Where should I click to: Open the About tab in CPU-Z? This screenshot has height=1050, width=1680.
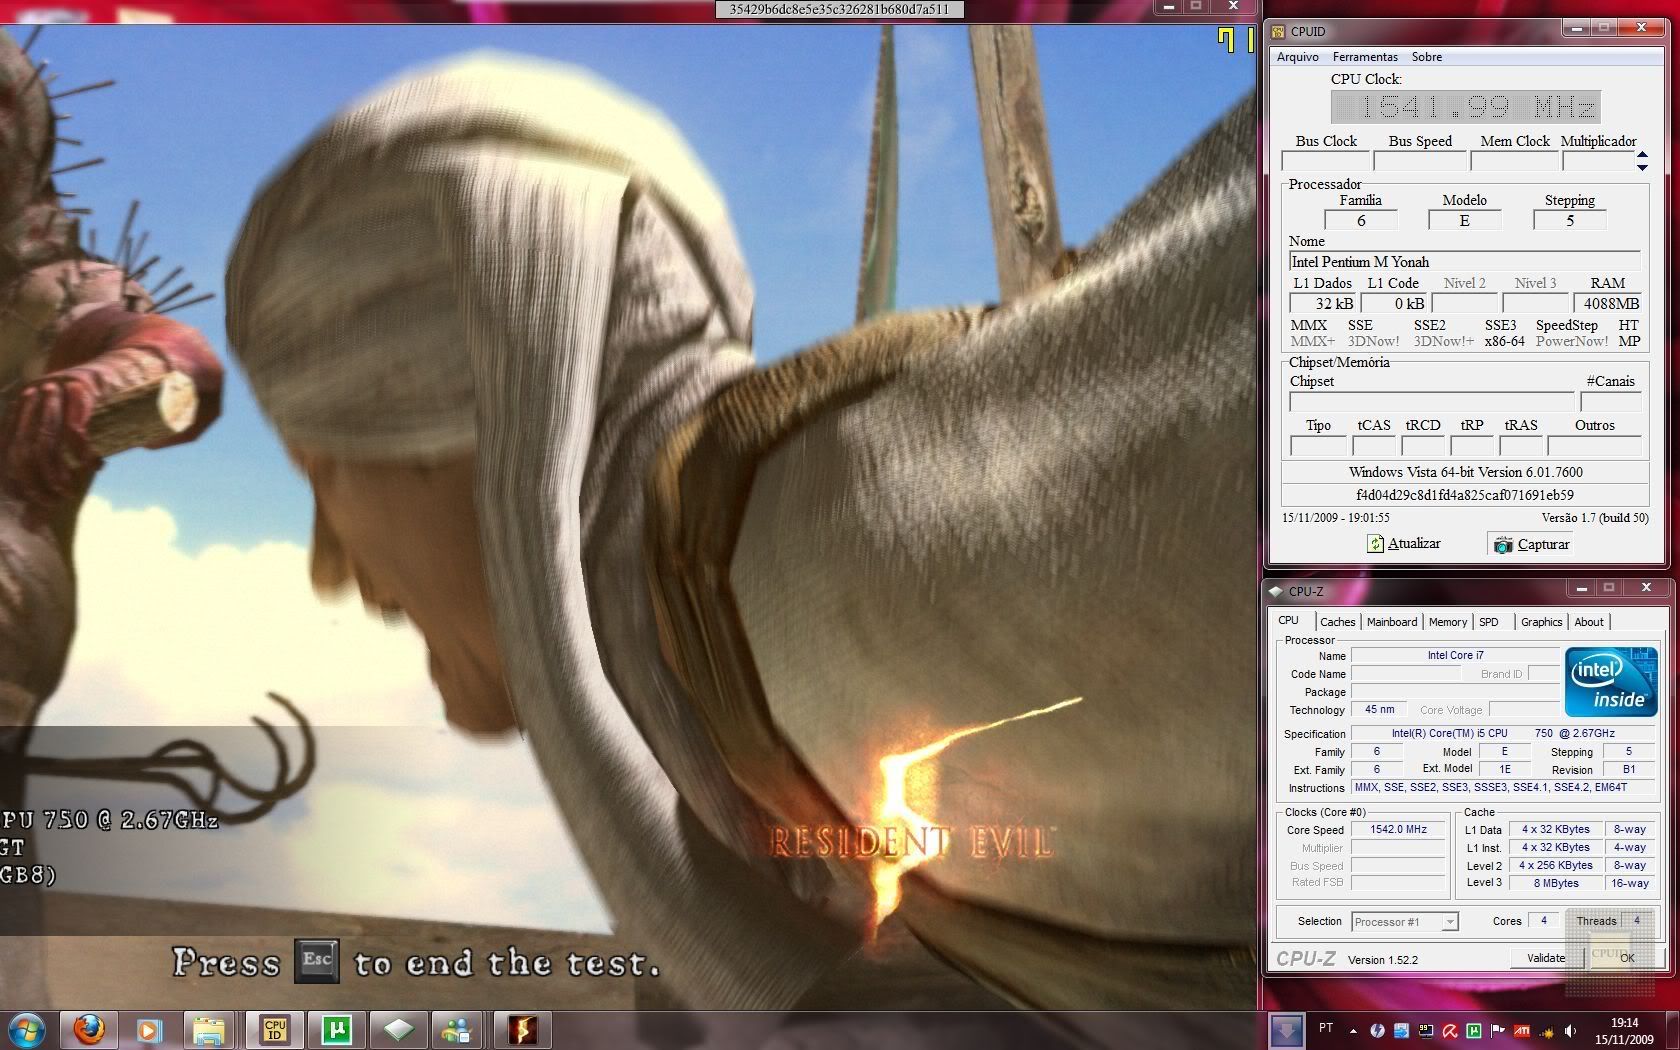coord(1589,622)
